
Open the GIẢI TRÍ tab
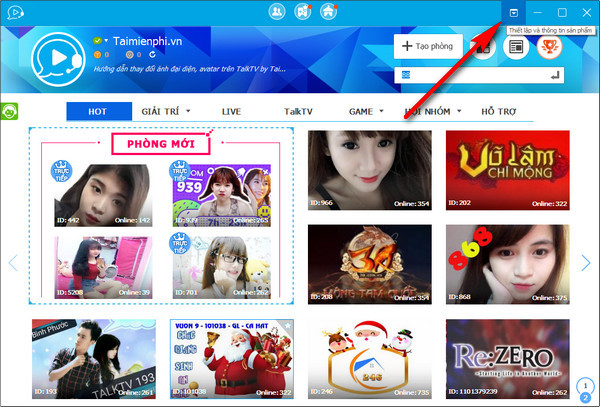click(160, 111)
